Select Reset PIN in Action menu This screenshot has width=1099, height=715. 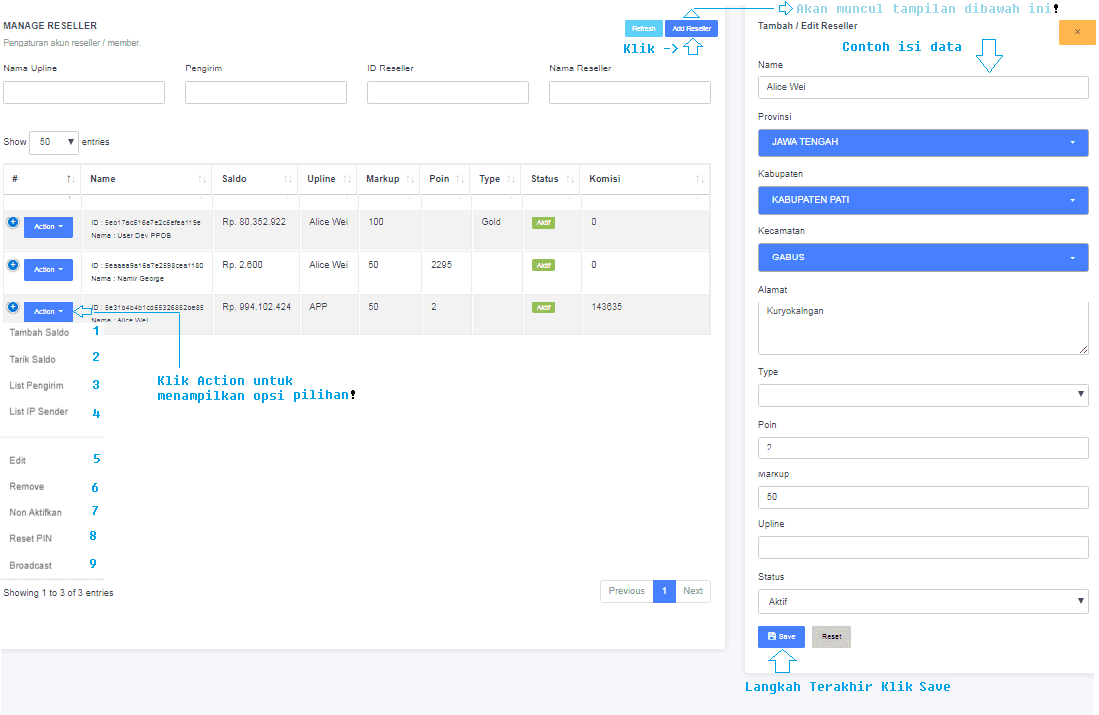coord(31,539)
